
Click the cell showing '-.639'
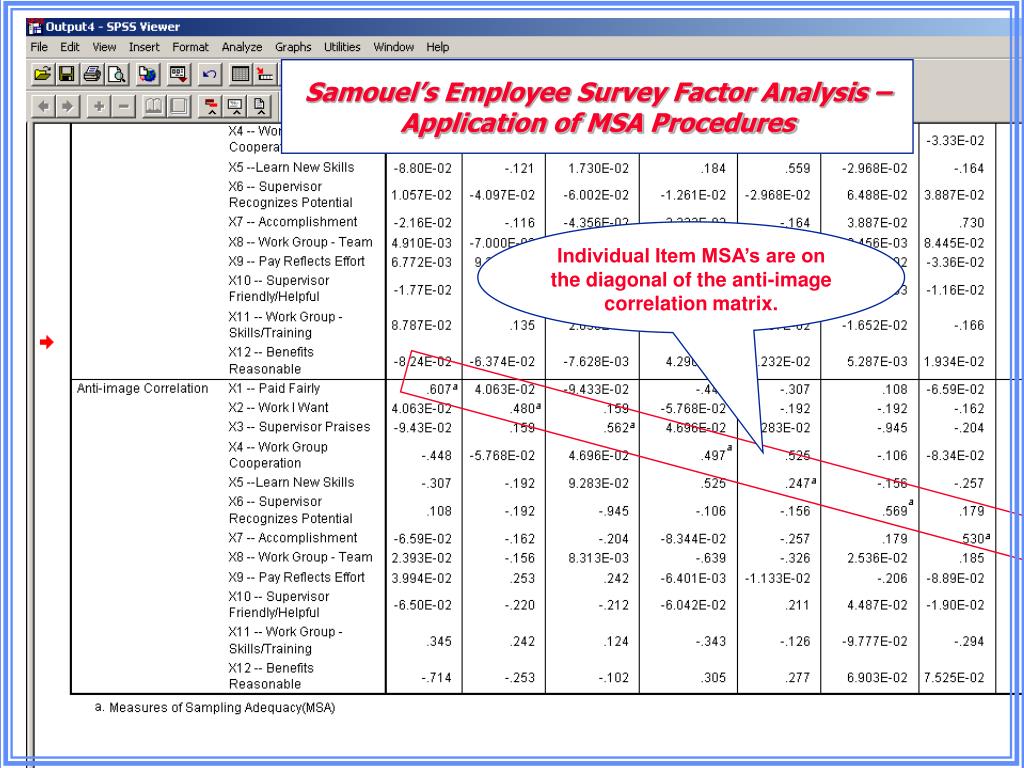pos(711,558)
